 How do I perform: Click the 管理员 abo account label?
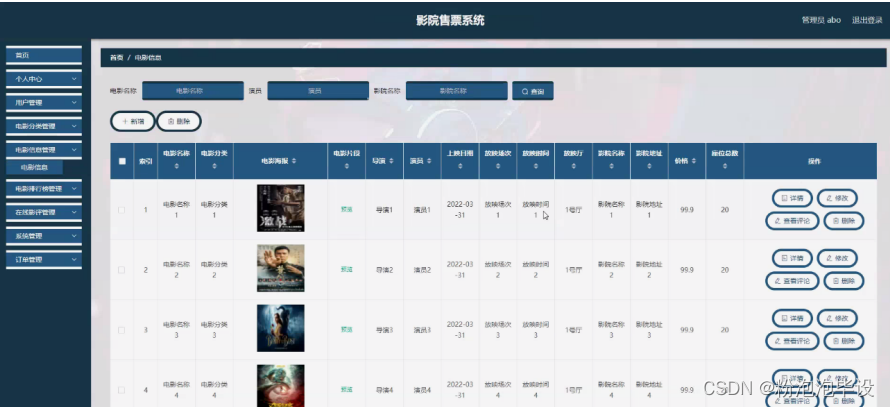click(x=821, y=20)
